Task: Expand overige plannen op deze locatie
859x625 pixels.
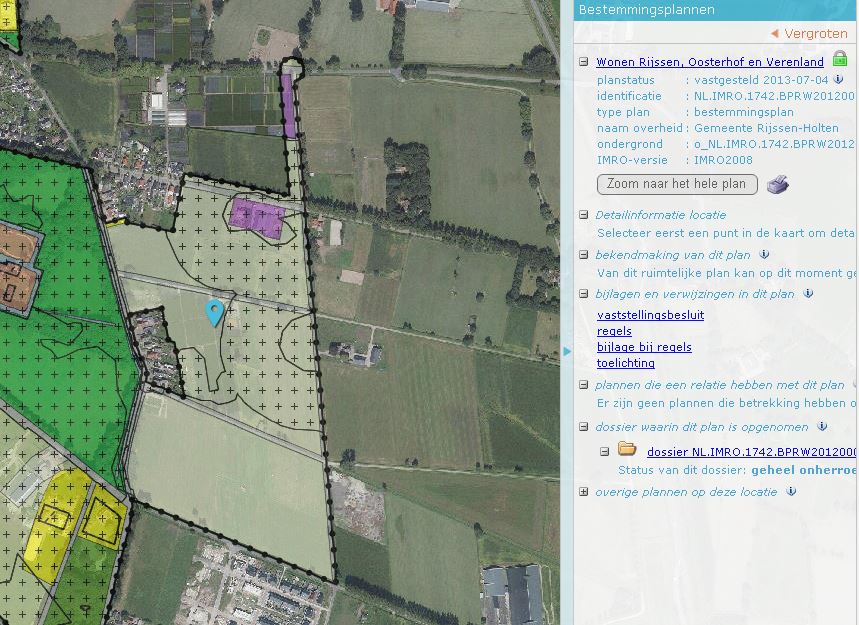Action: click(x=584, y=492)
